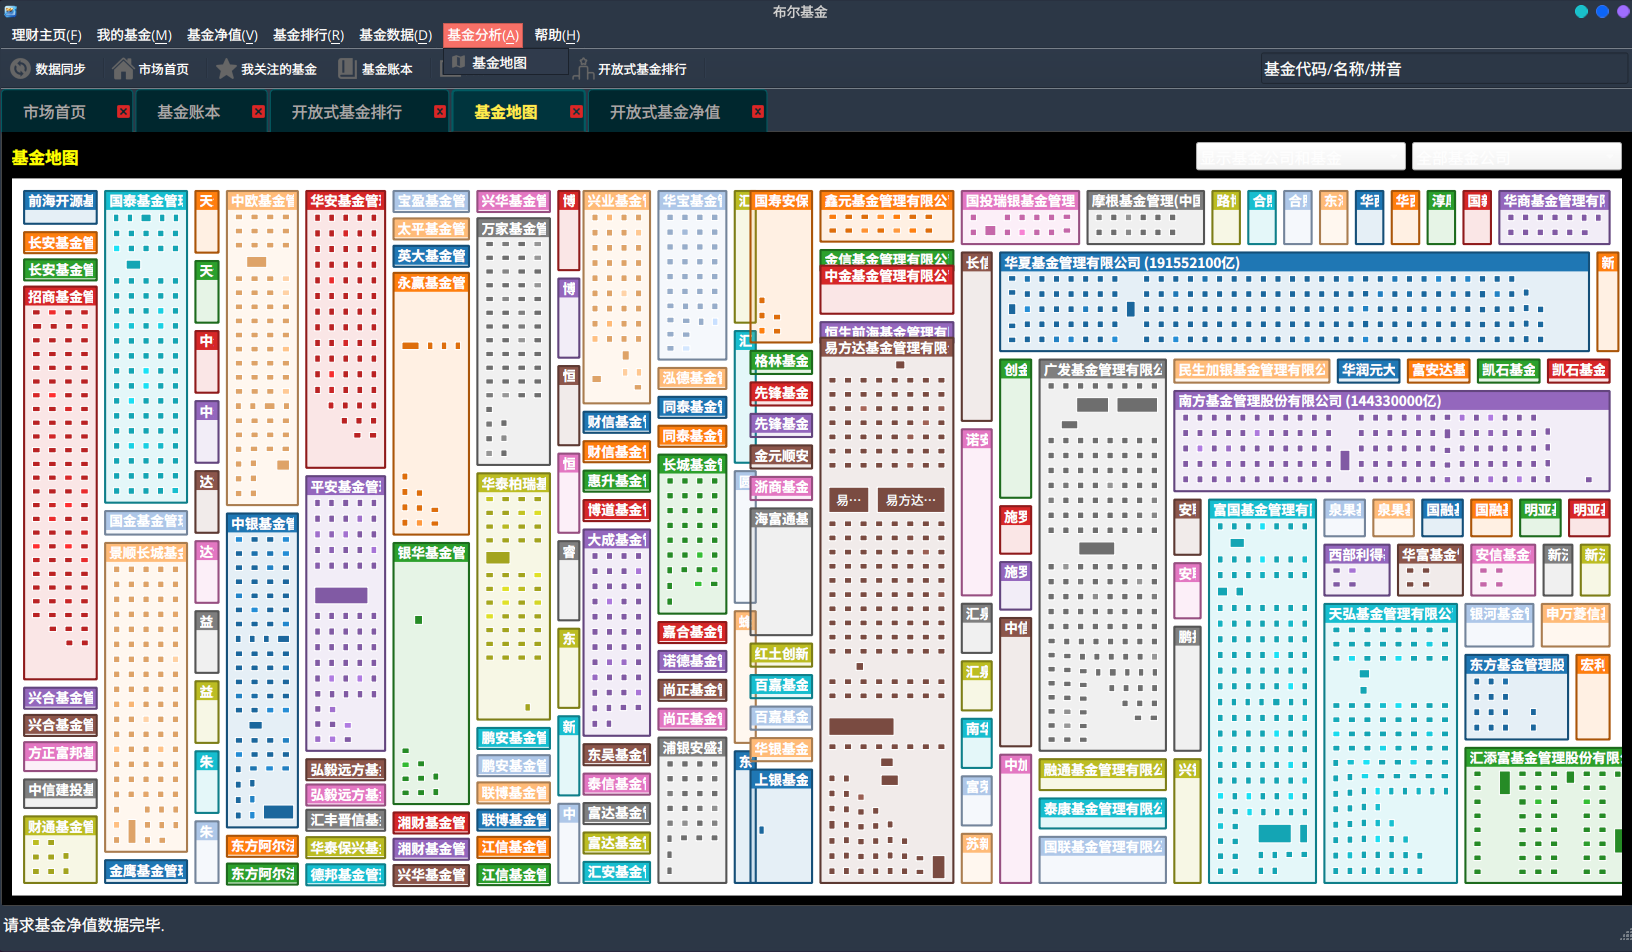Click the 我关注的基金 toolbar label
Screen dimensions: 1632x952
278,69
